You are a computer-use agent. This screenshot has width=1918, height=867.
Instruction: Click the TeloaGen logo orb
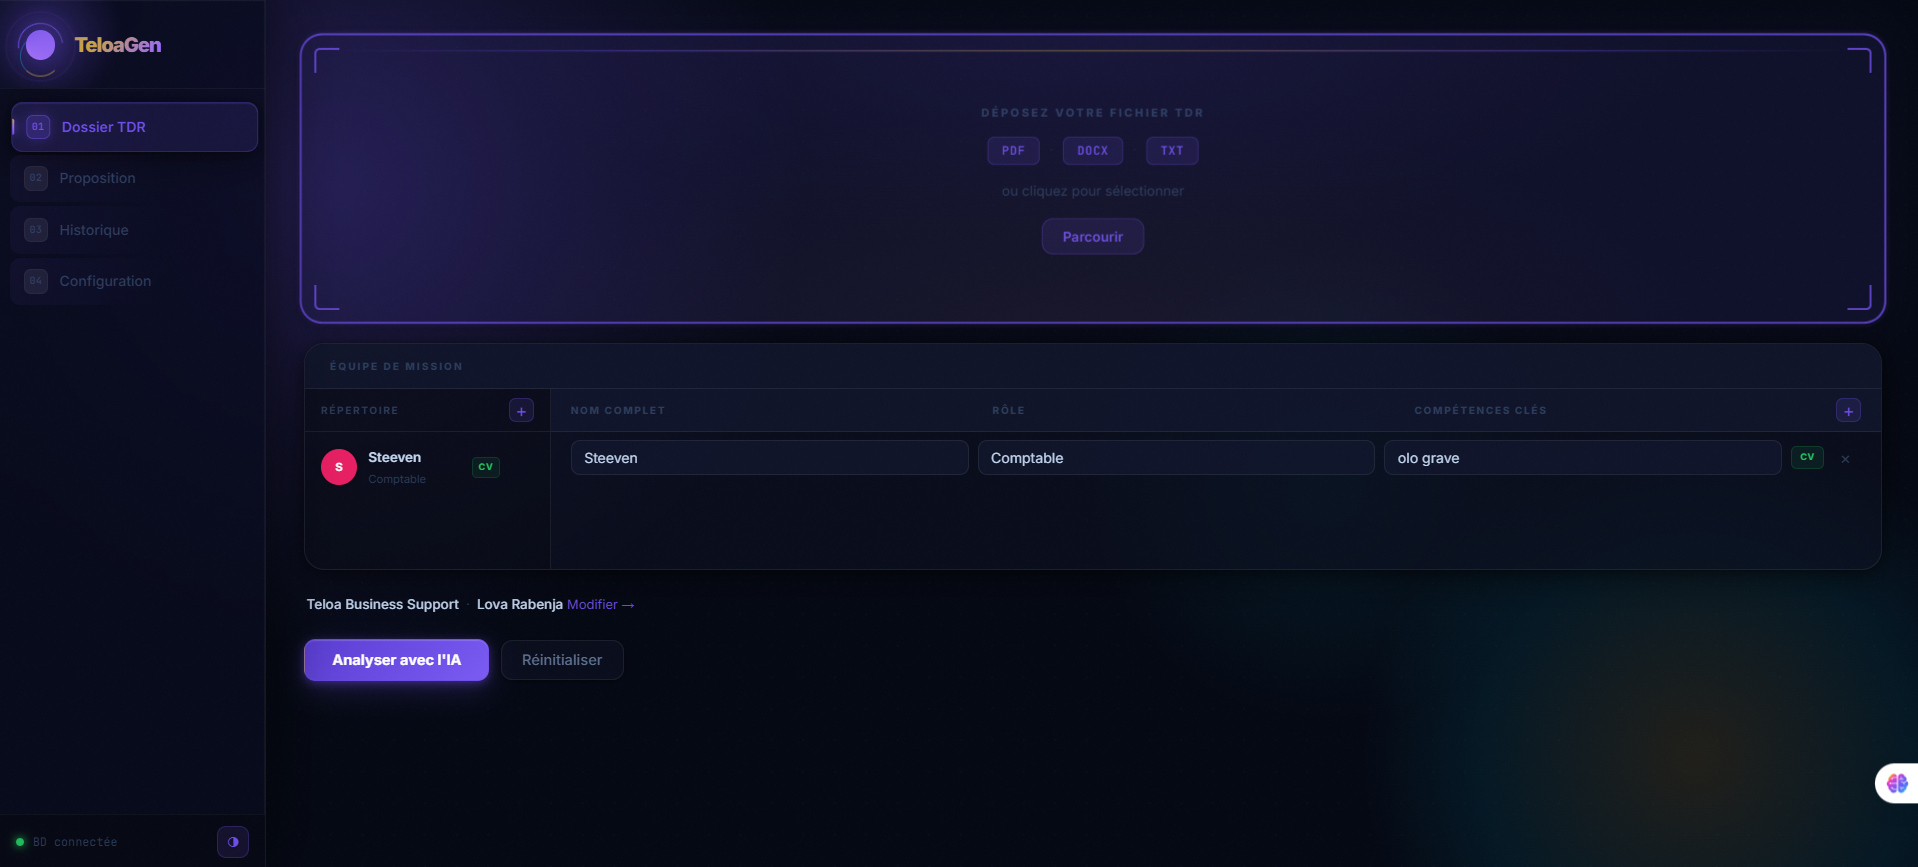click(40, 45)
